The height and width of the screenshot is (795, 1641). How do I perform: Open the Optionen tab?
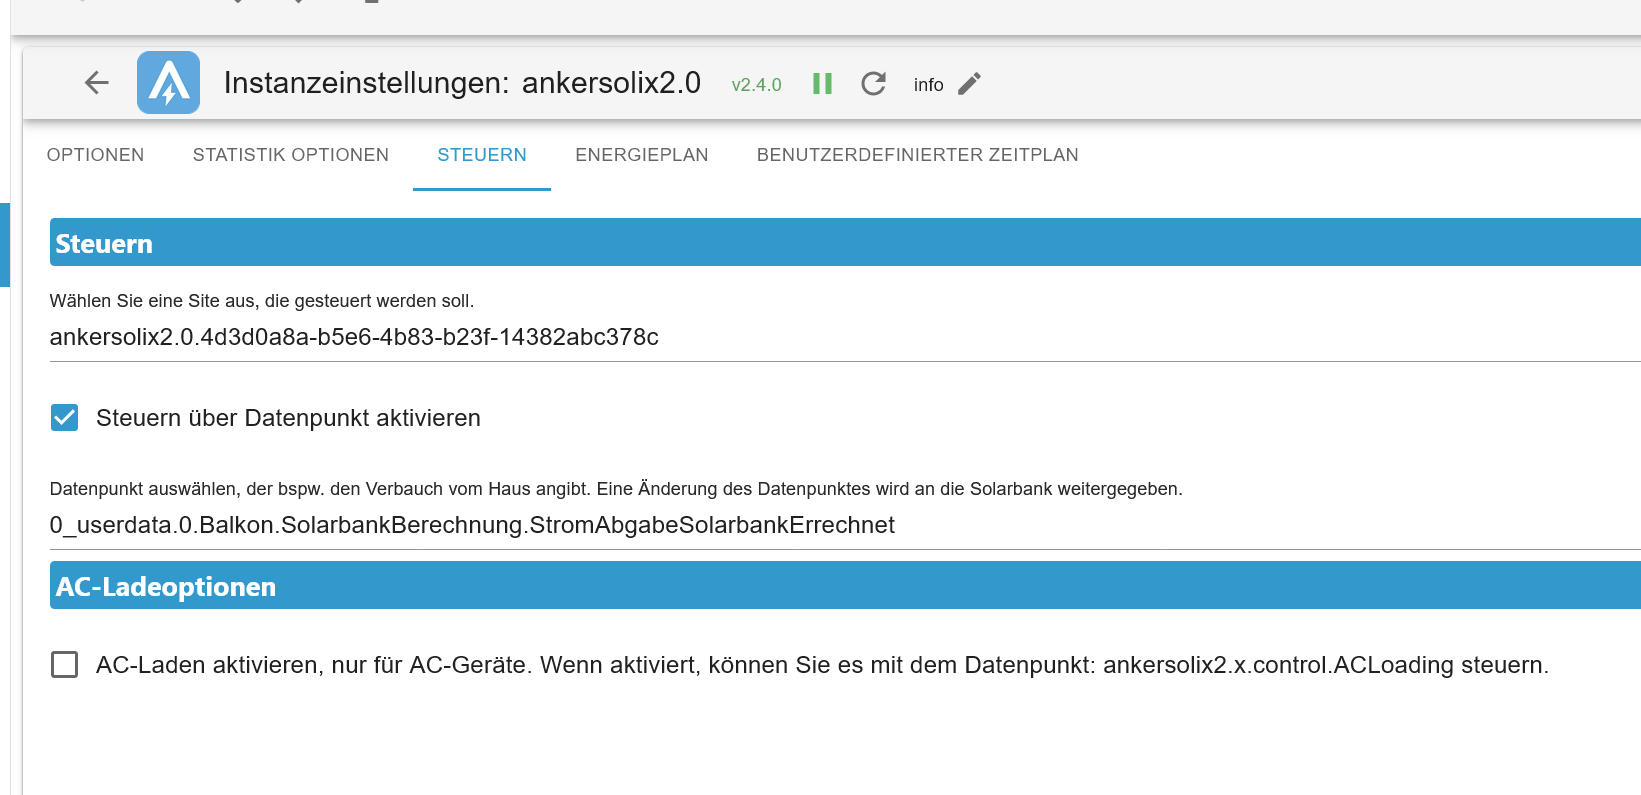tap(96, 155)
